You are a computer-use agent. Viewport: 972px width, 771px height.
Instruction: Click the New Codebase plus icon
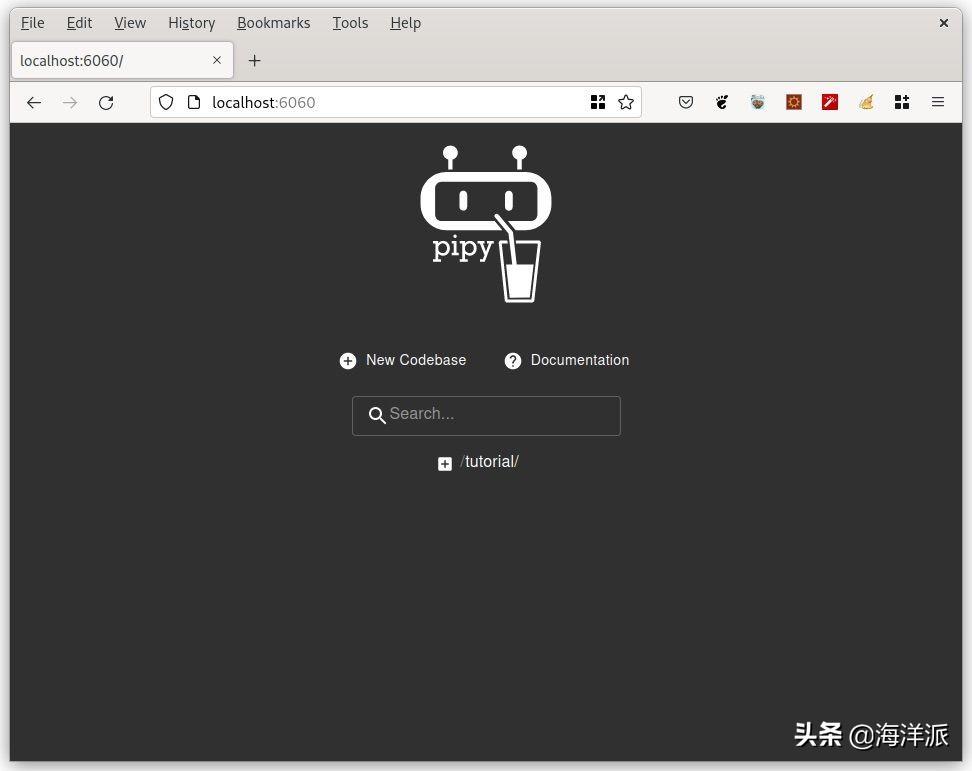(x=348, y=361)
